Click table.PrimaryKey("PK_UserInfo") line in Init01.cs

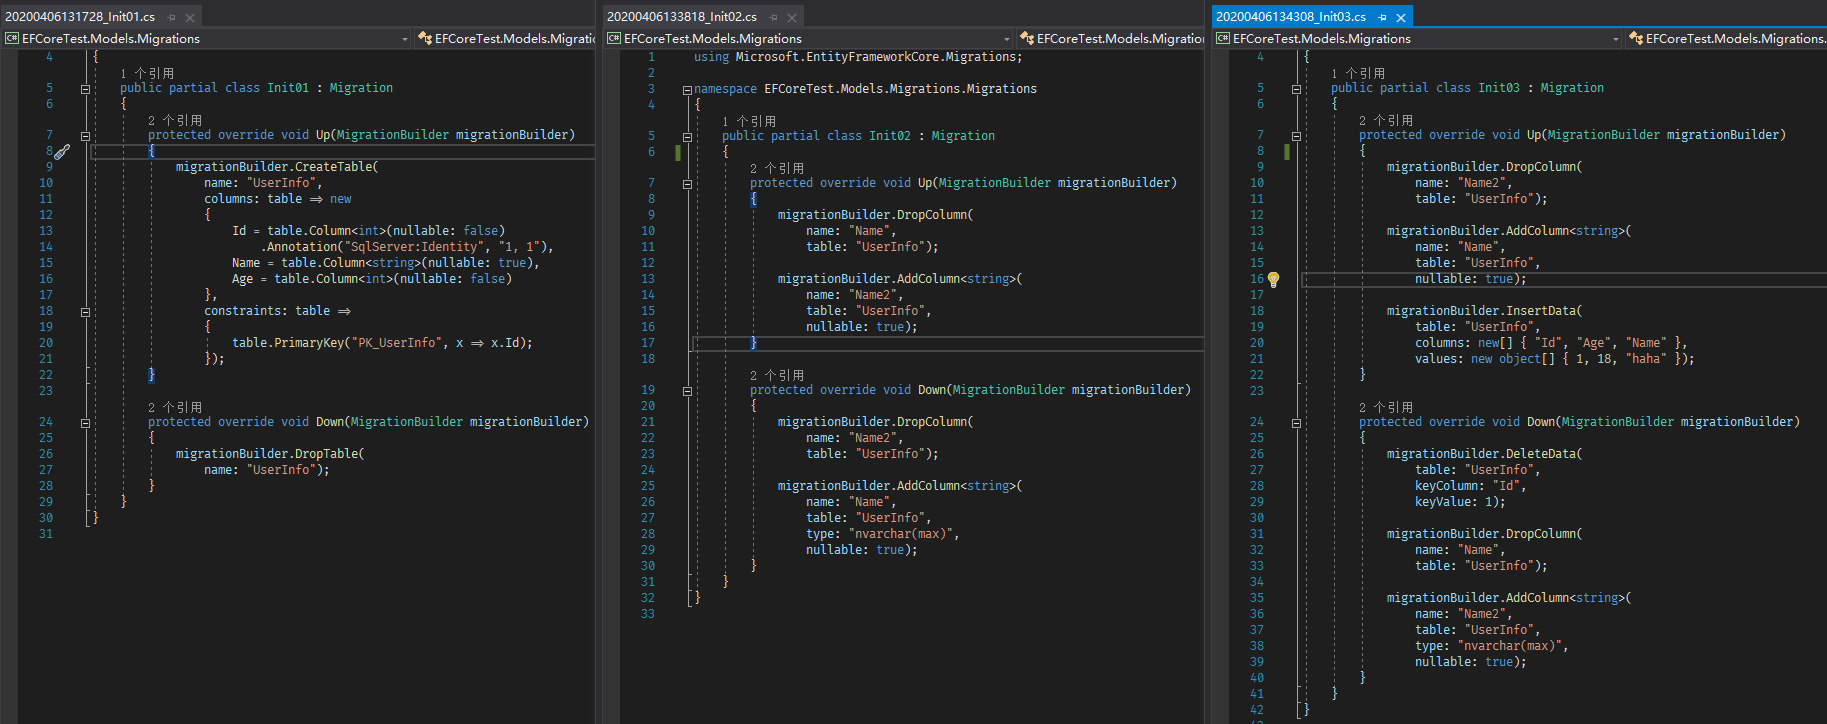[382, 343]
